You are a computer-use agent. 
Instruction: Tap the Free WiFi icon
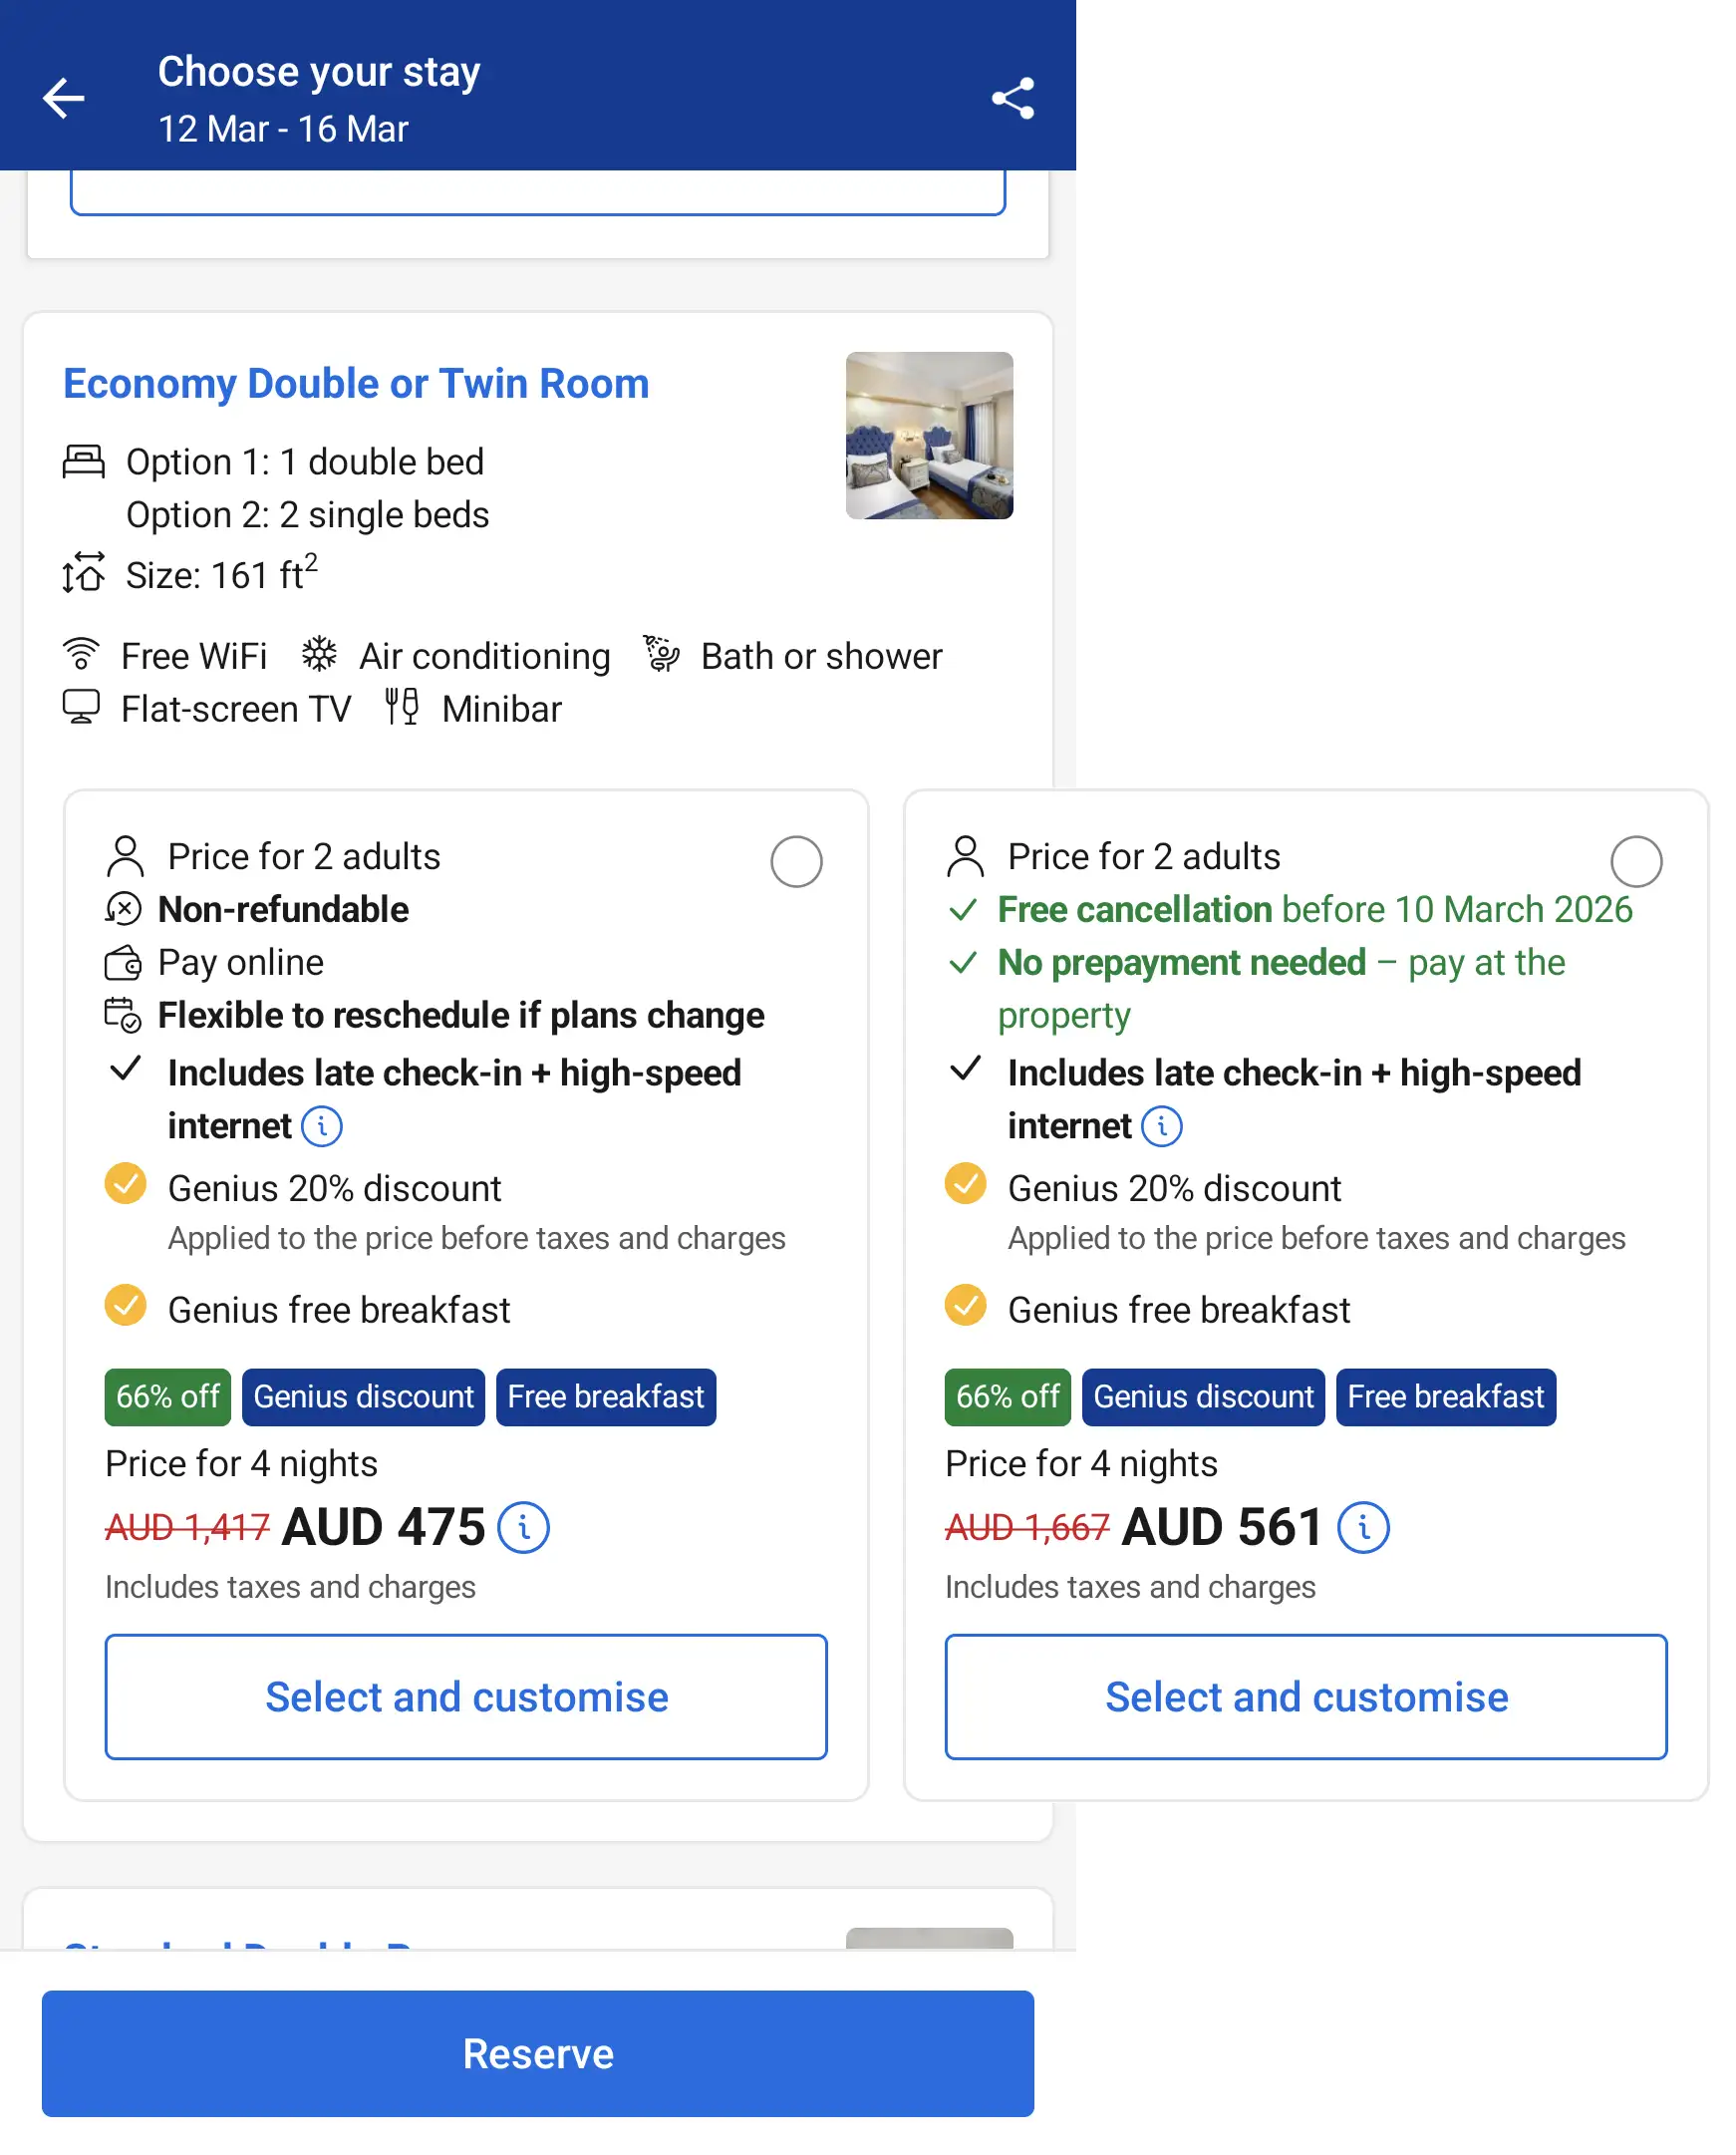pyautogui.click(x=82, y=655)
